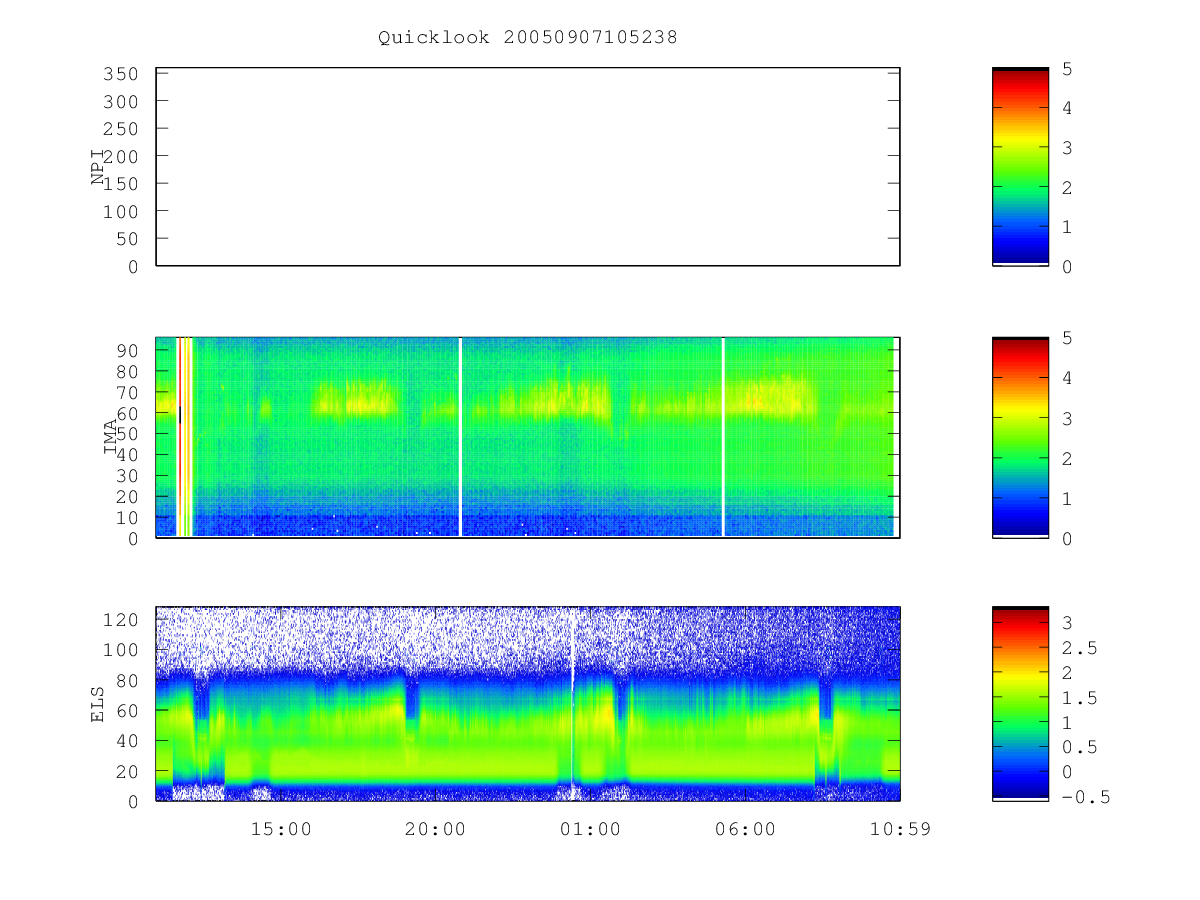
Task: Click the 30 tick on IMA axis
Action: [127, 475]
